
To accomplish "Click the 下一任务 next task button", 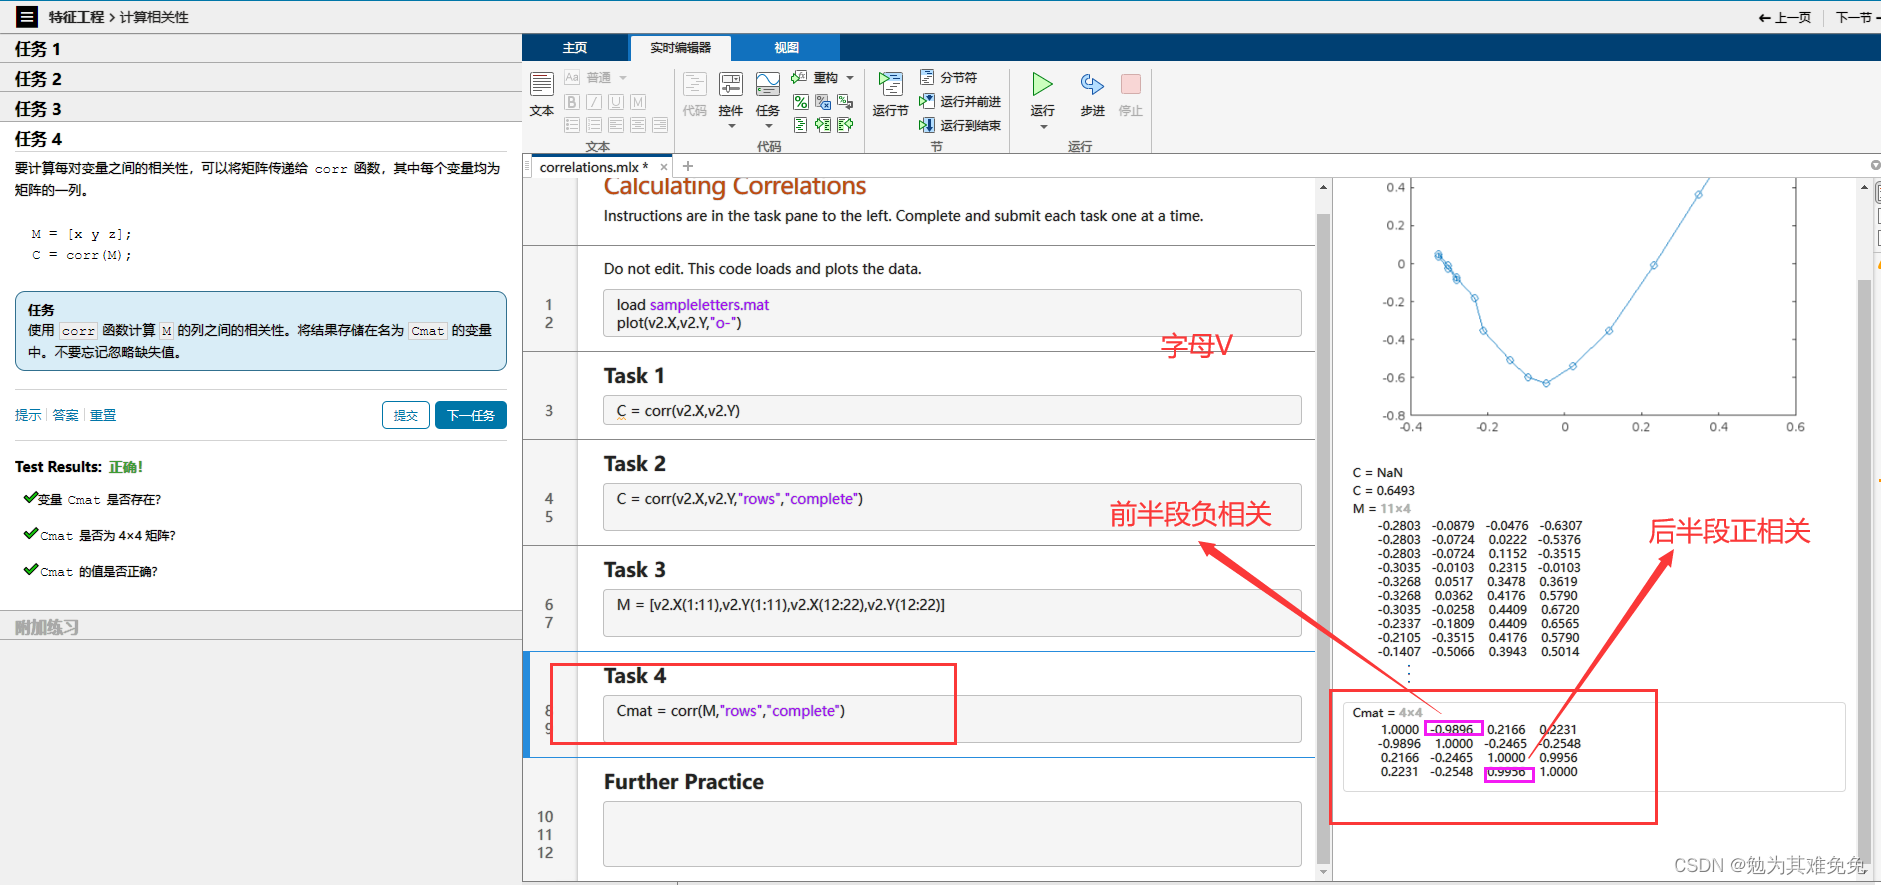I will pyautogui.click(x=471, y=415).
